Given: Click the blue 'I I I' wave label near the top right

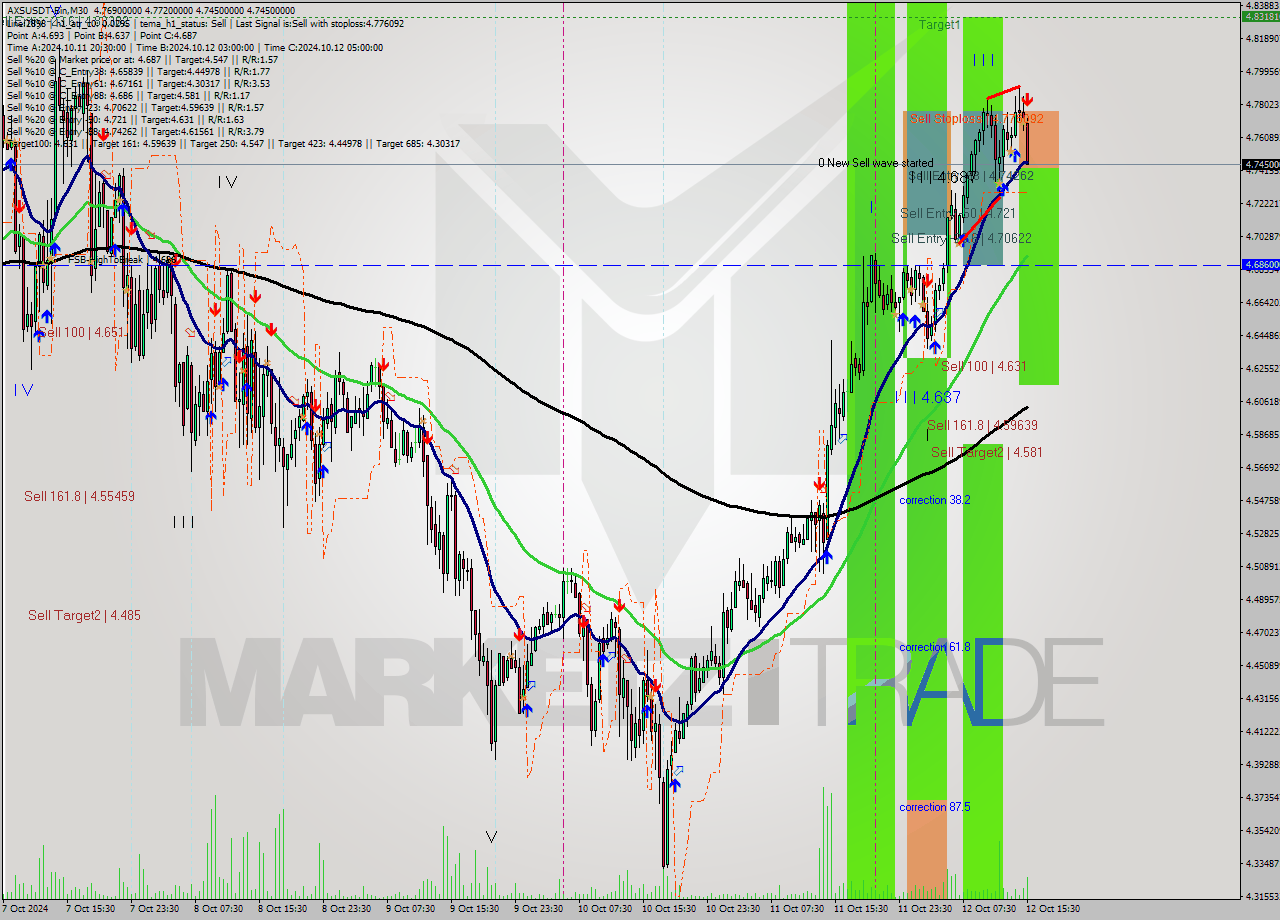Looking at the screenshot, I should pyautogui.click(x=984, y=60).
